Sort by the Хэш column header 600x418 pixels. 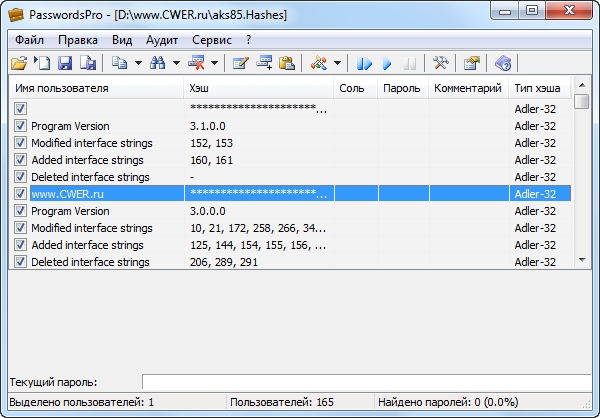pyautogui.click(x=259, y=89)
